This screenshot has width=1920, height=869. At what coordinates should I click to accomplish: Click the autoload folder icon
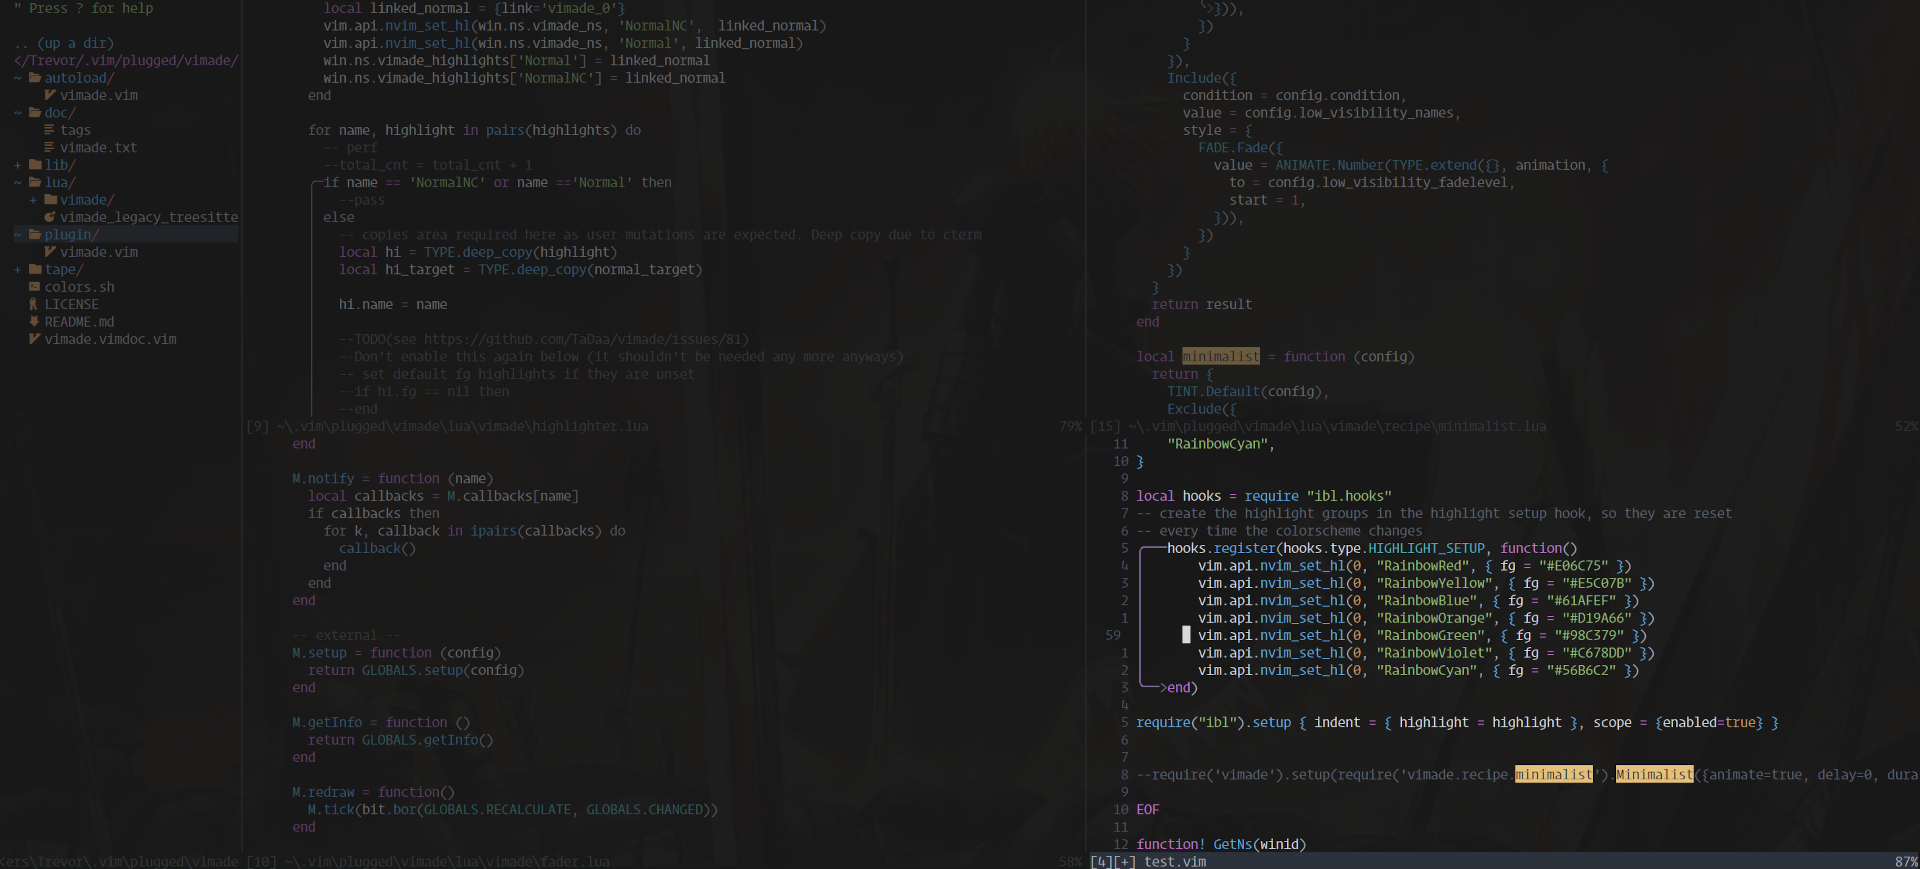[x=35, y=78]
